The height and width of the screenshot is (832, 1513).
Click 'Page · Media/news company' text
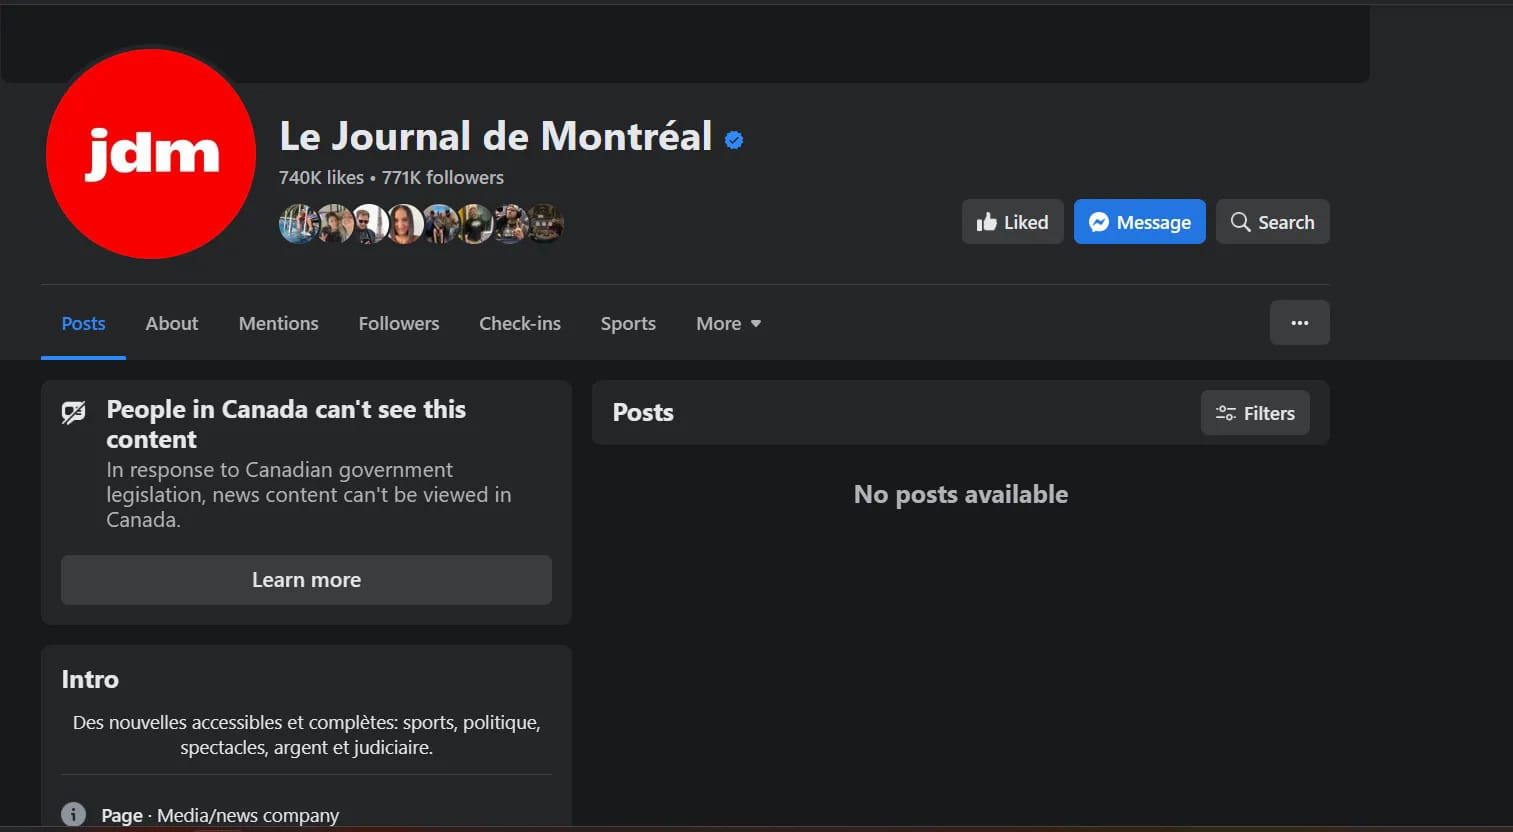coord(220,815)
